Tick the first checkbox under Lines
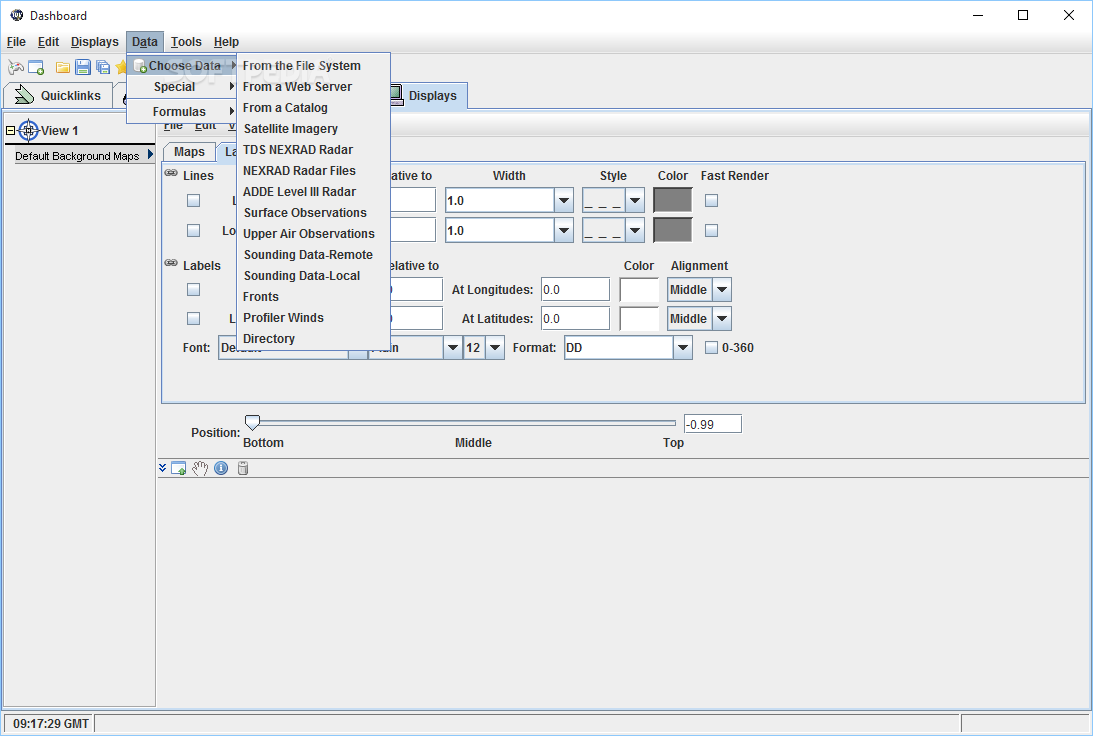The width and height of the screenshot is (1093, 736). pos(194,201)
